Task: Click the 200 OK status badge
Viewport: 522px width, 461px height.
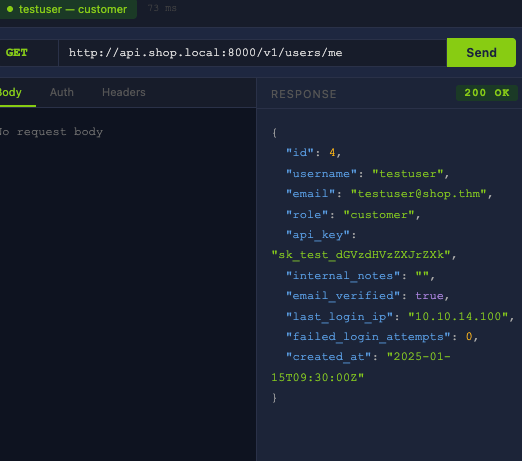Action: pos(487,93)
